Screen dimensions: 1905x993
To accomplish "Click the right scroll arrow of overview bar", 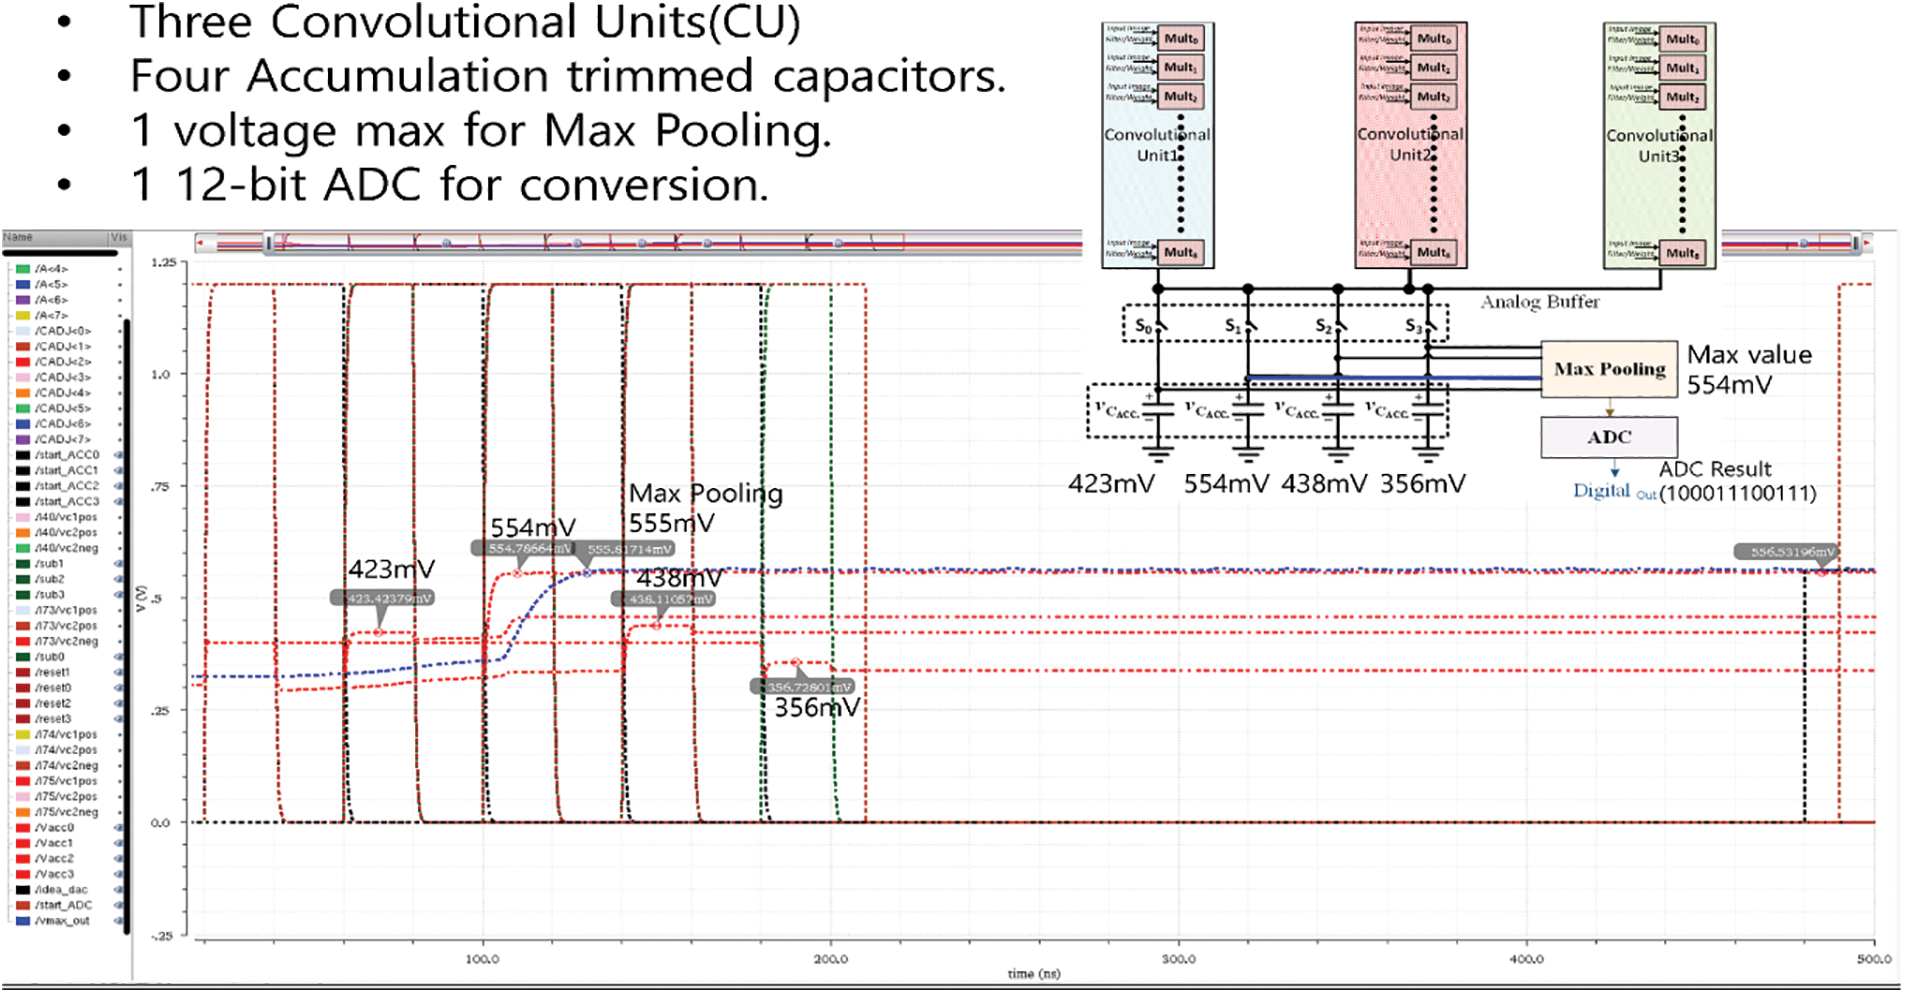I will 1866,243.
